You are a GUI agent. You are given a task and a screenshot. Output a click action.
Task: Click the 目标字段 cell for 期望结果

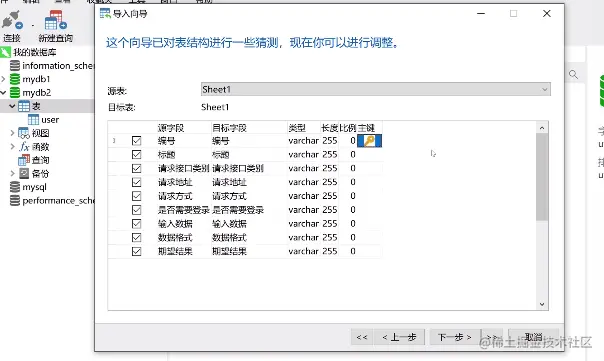tap(249, 252)
